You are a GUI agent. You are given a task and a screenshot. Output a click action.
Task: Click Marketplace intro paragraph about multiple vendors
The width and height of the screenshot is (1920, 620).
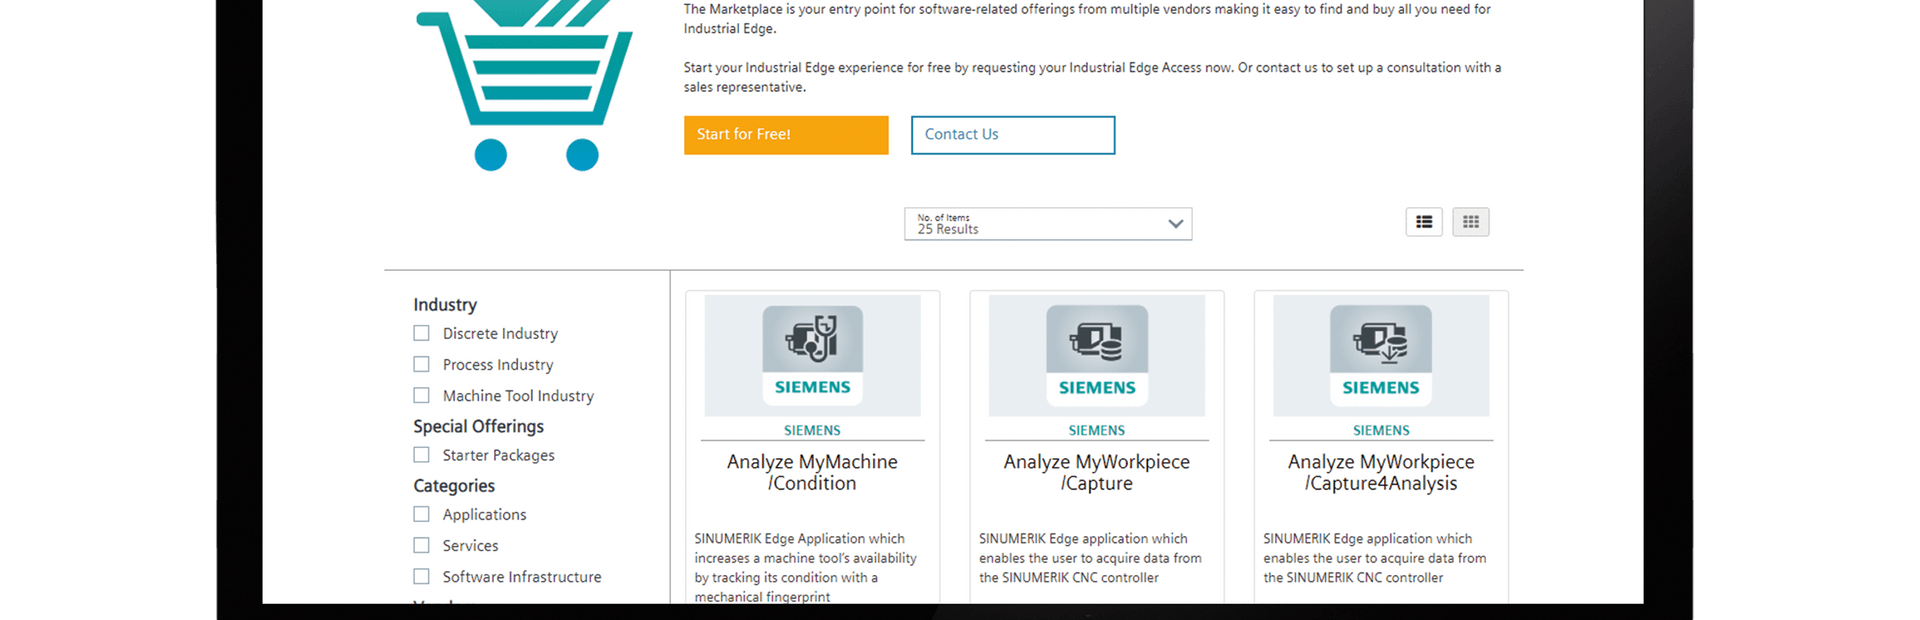point(1087,18)
